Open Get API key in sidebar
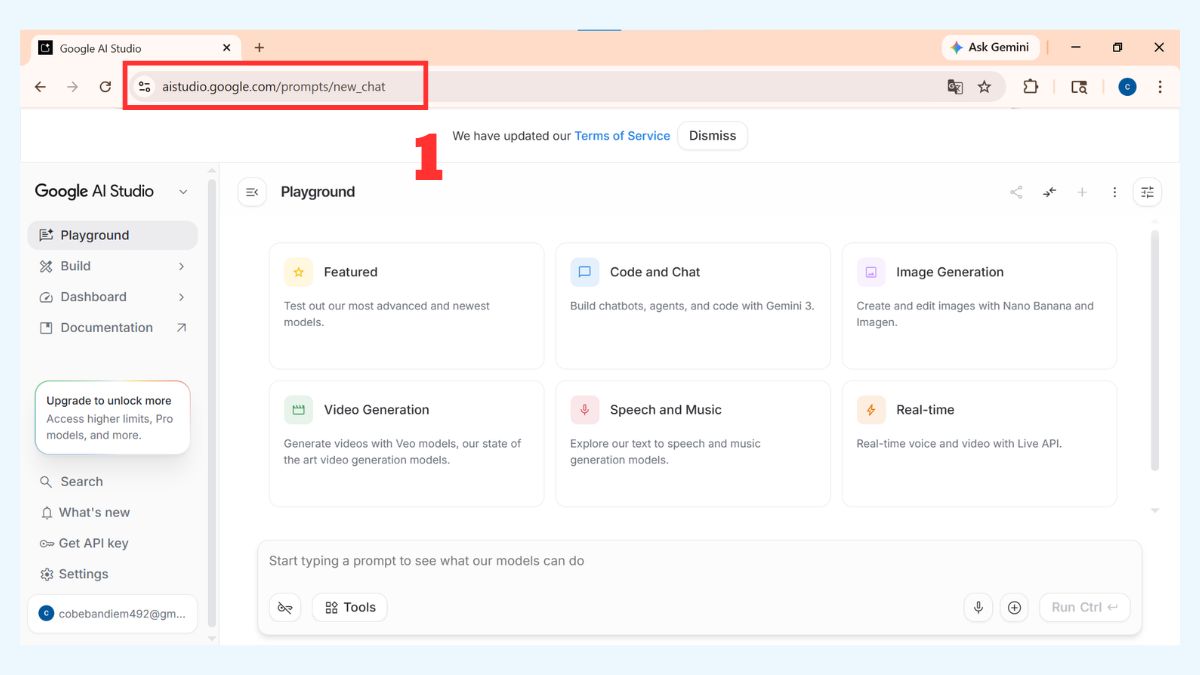The width and height of the screenshot is (1200, 675). 112,544
